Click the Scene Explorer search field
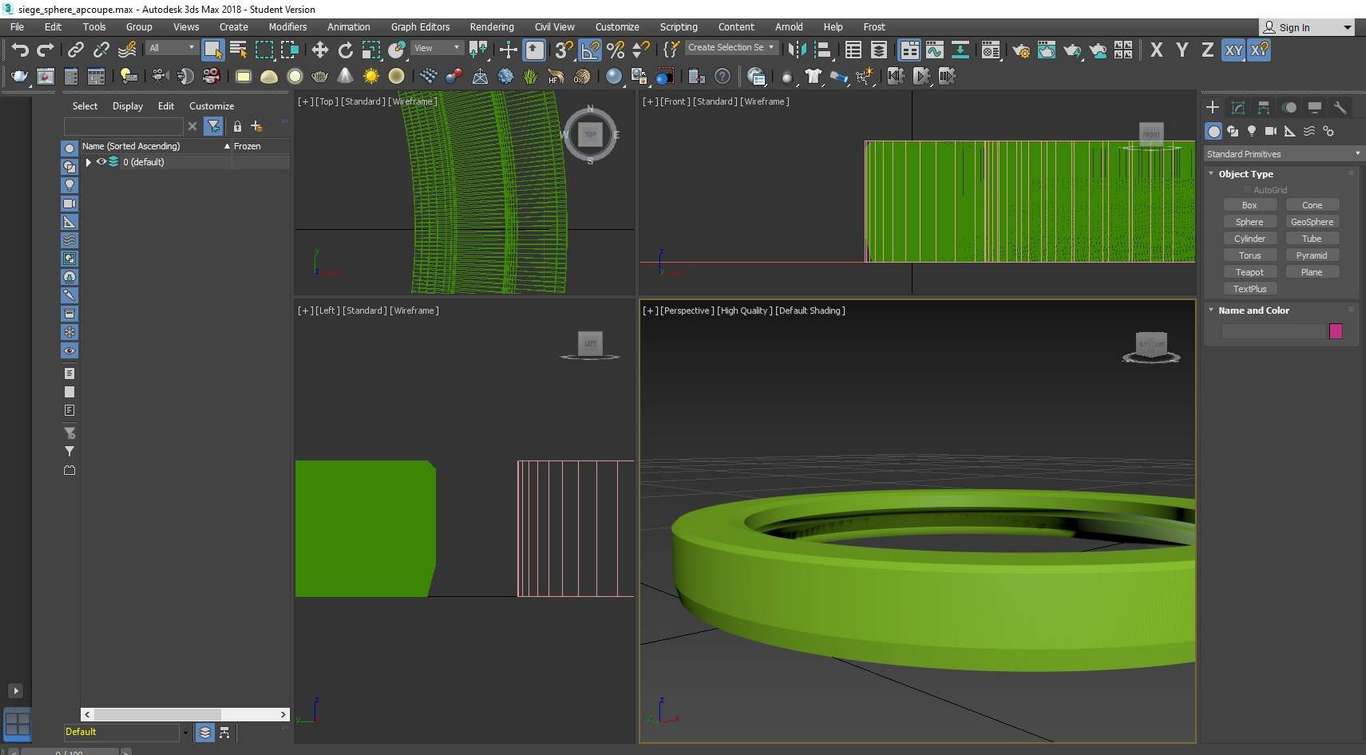Screen dimensions: 1366x755 [x=123, y=126]
